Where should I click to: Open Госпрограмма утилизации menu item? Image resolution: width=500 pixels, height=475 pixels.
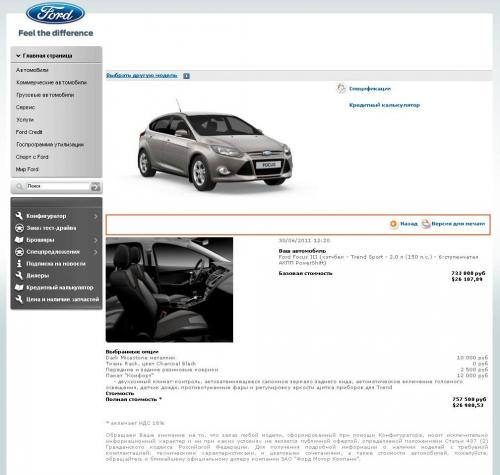click(x=50, y=144)
